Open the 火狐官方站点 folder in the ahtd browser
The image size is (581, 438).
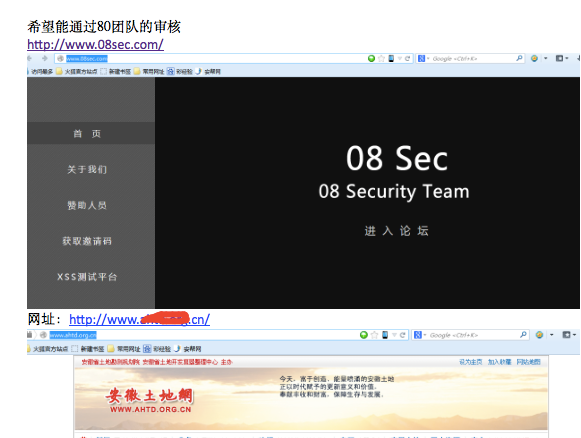(48, 349)
